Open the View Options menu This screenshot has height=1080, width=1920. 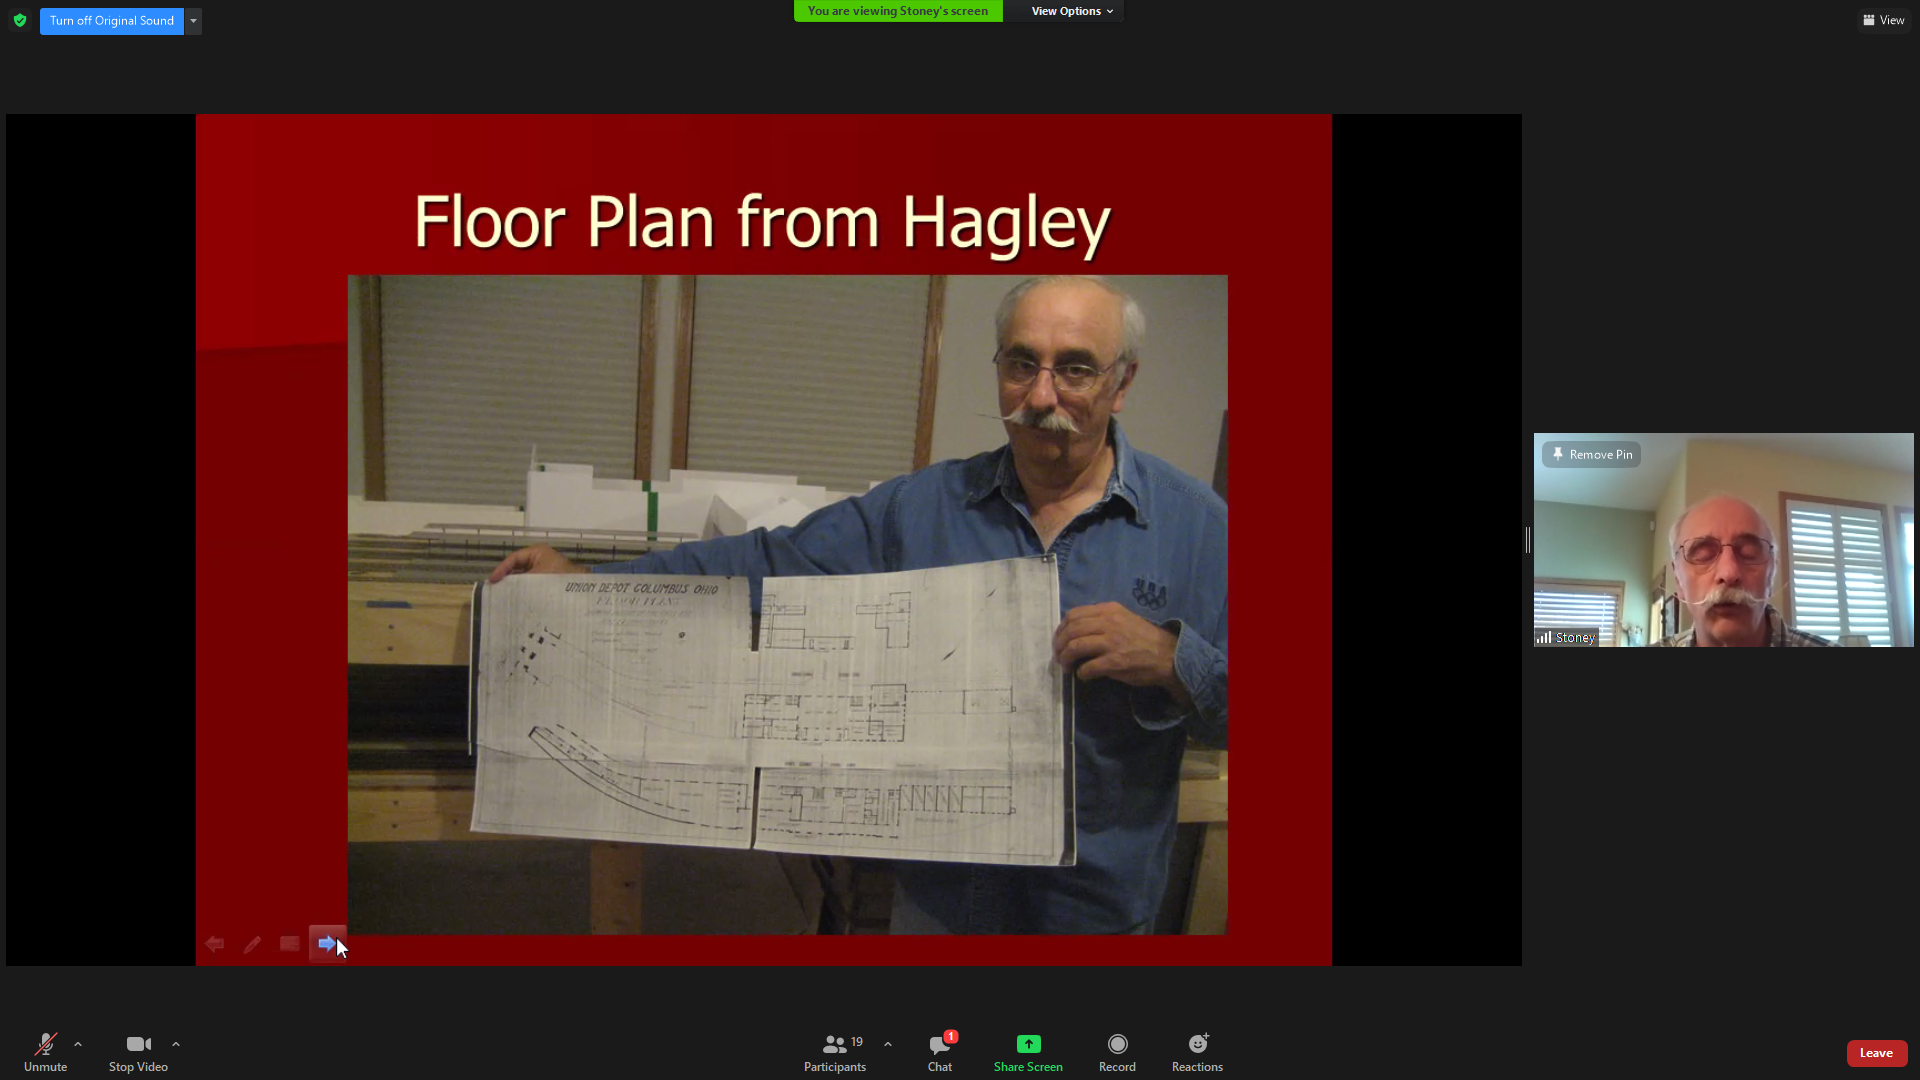1071,11
